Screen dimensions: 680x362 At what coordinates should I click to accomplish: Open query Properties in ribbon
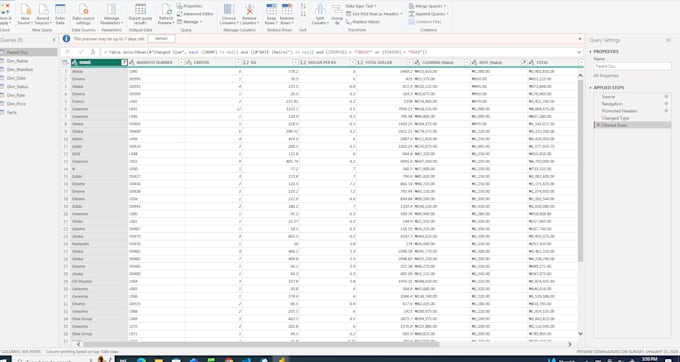(x=190, y=6)
